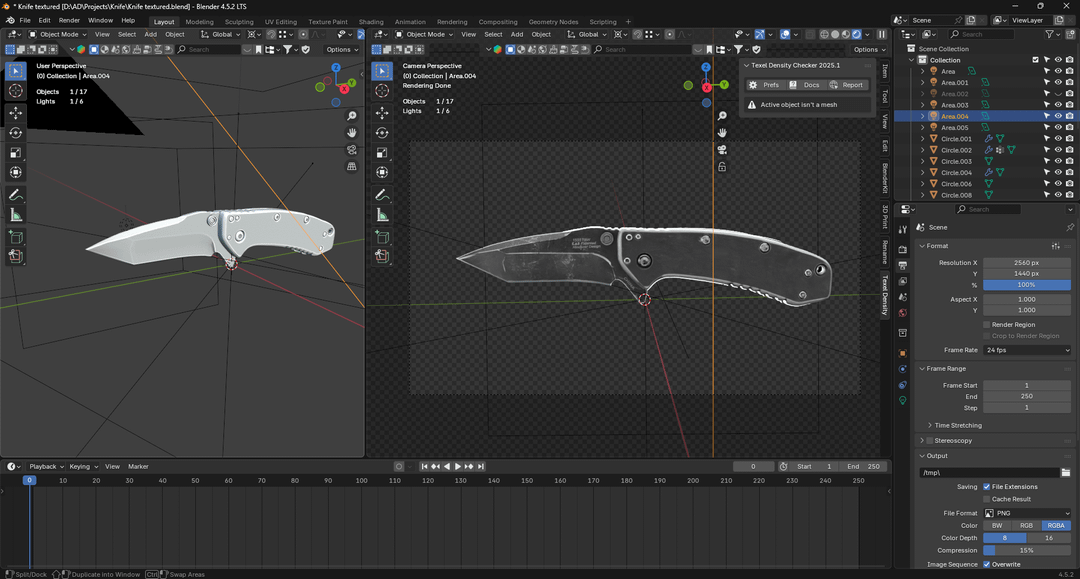Click the Add Cube tool in right viewport
This screenshot has height=579, width=1080.
[382, 237]
